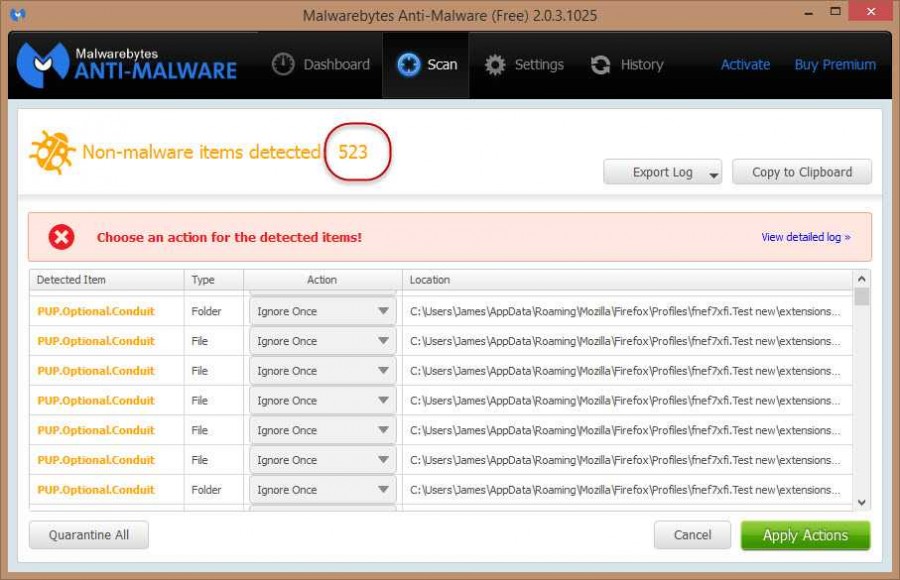Click the Export Log button
The height and width of the screenshot is (580, 900).
point(662,172)
